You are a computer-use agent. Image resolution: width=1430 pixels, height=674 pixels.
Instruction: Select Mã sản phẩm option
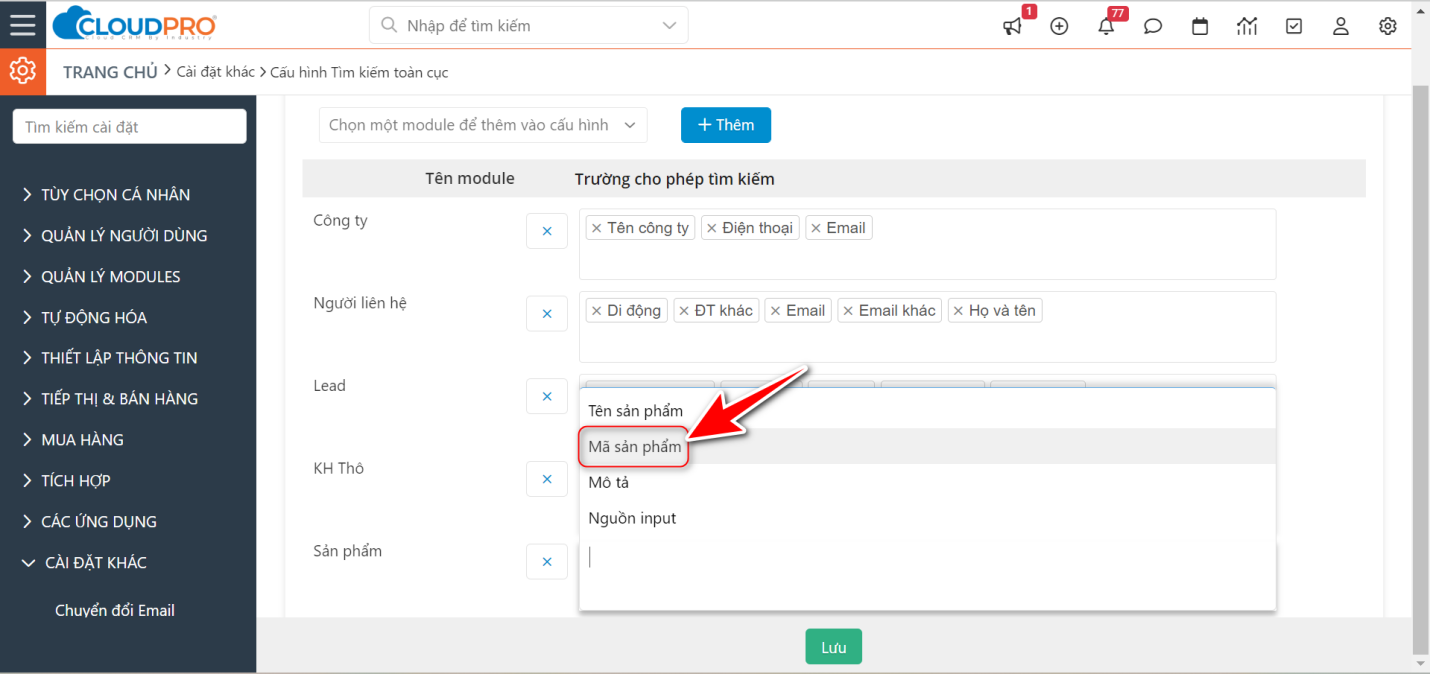point(927,447)
